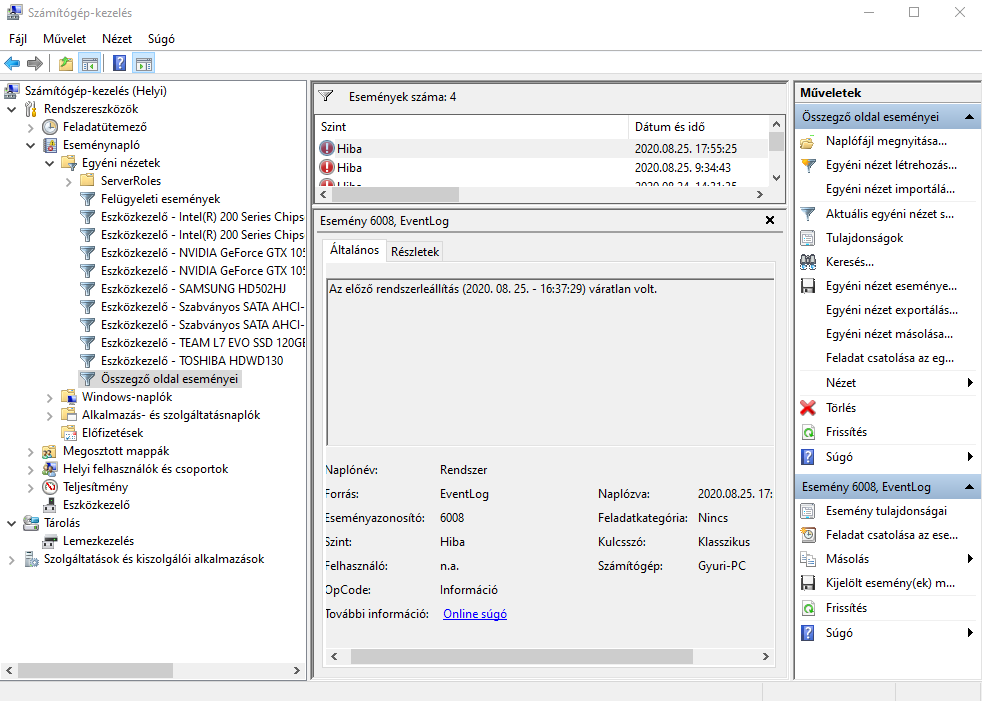Toggle the Show/Hide console tree icon
982x701 pixels.
click(90, 63)
